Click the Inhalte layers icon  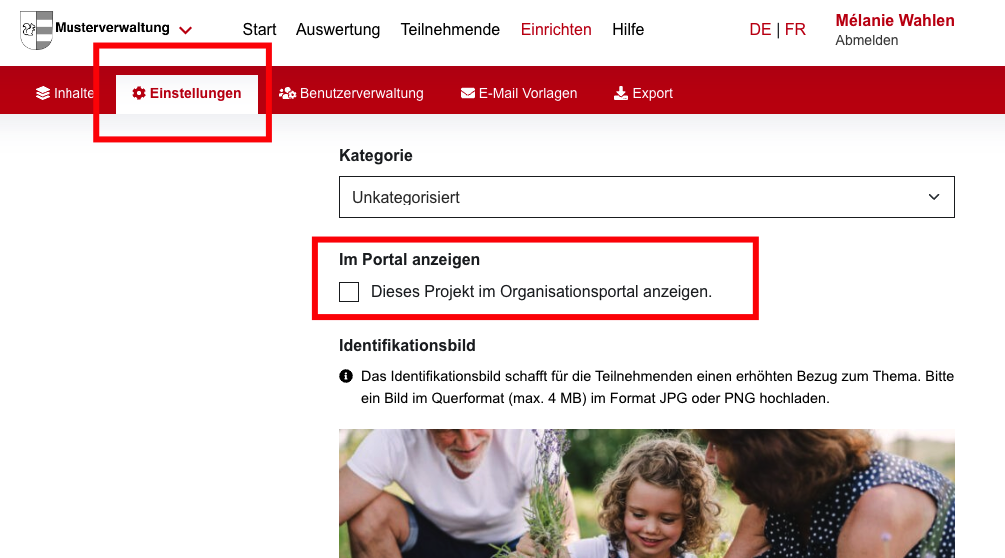coord(43,94)
